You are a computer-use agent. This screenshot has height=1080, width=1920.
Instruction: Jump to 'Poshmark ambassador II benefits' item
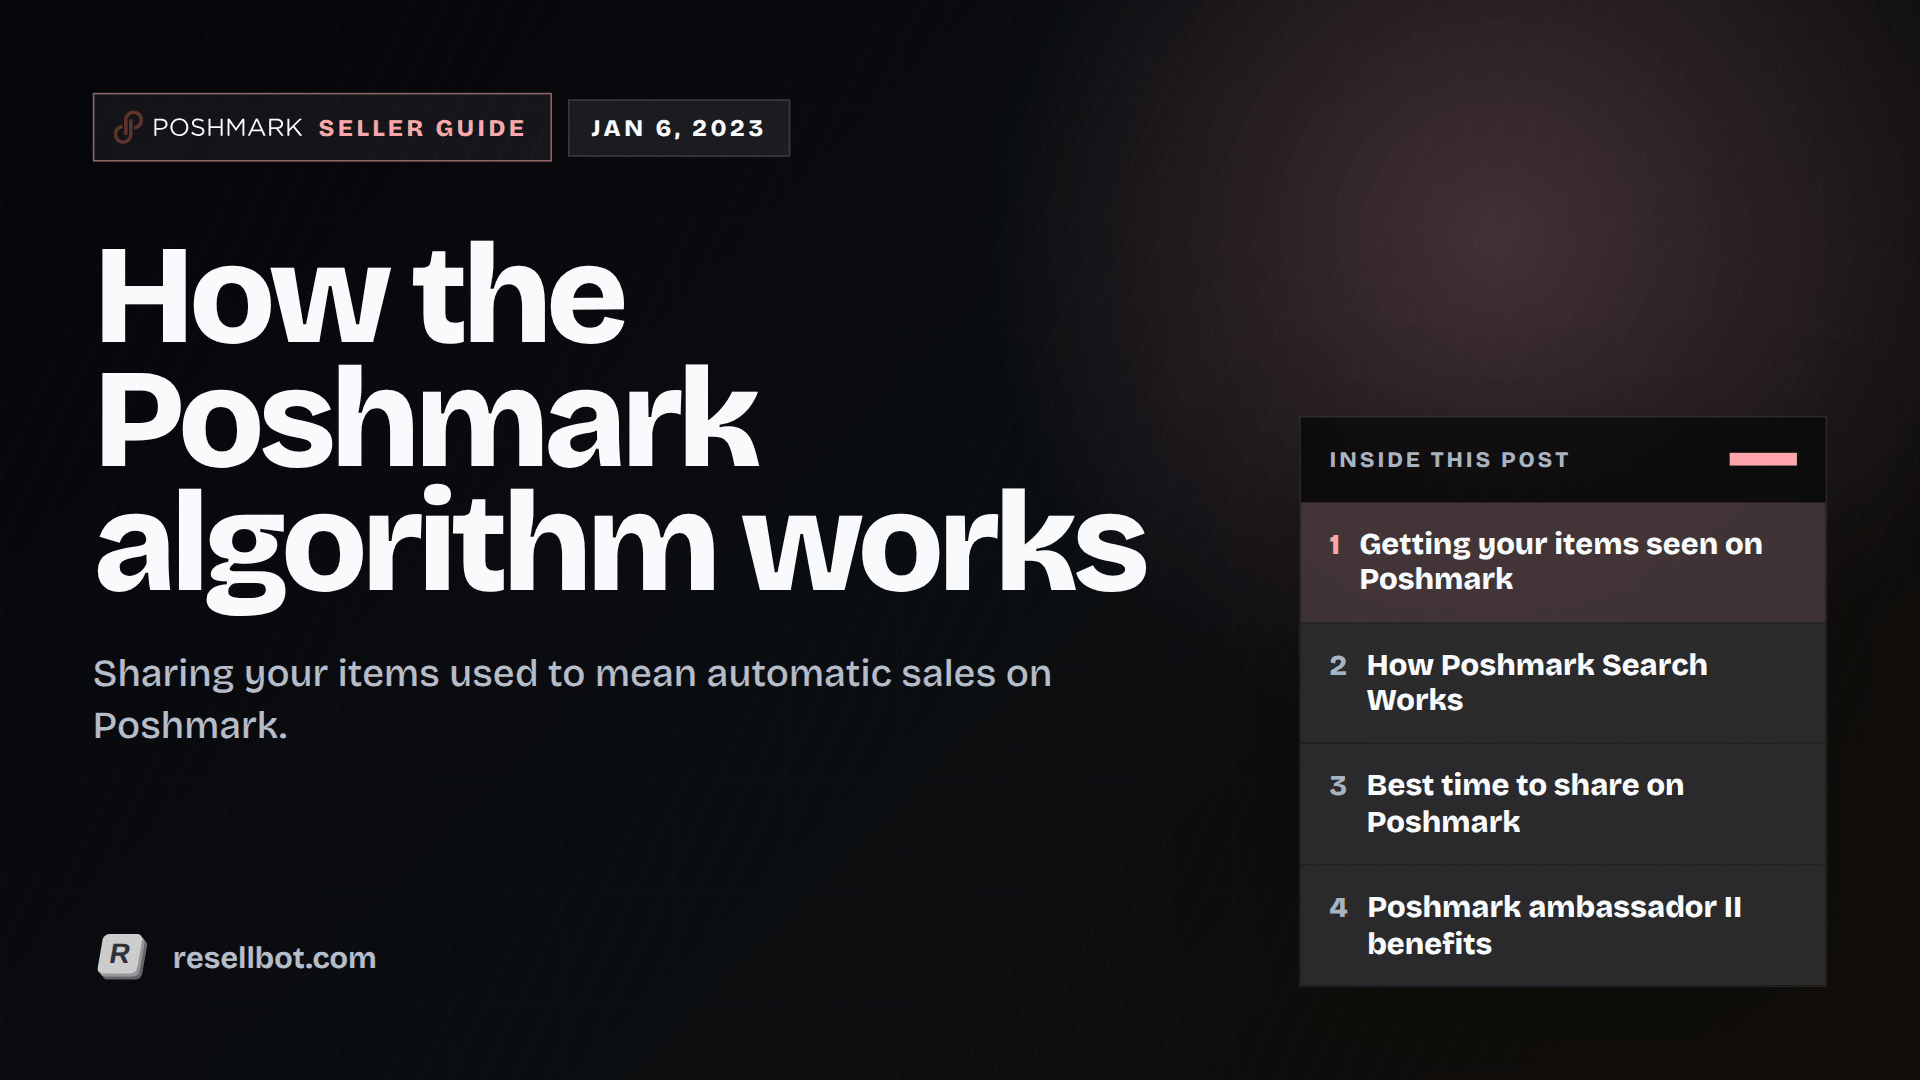[x=1563, y=925]
